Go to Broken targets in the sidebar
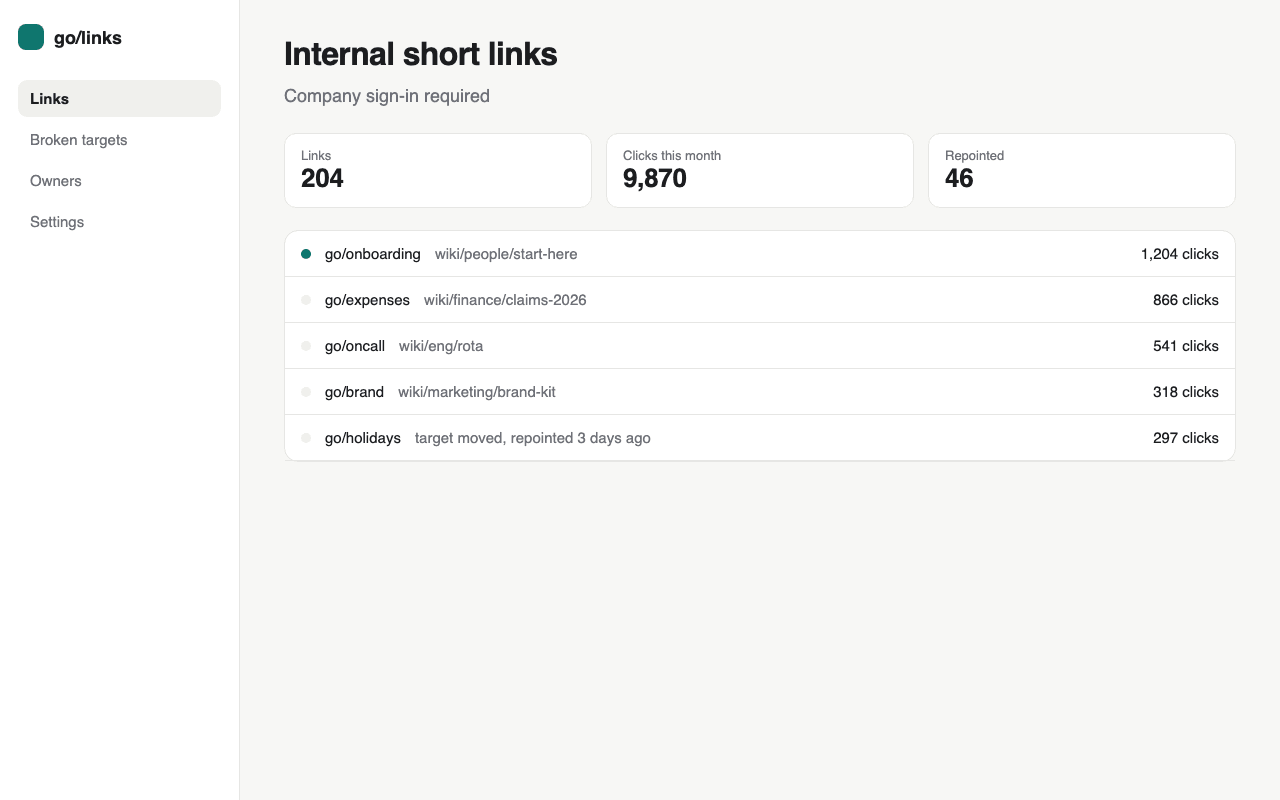1280x800 pixels. [119, 139]
